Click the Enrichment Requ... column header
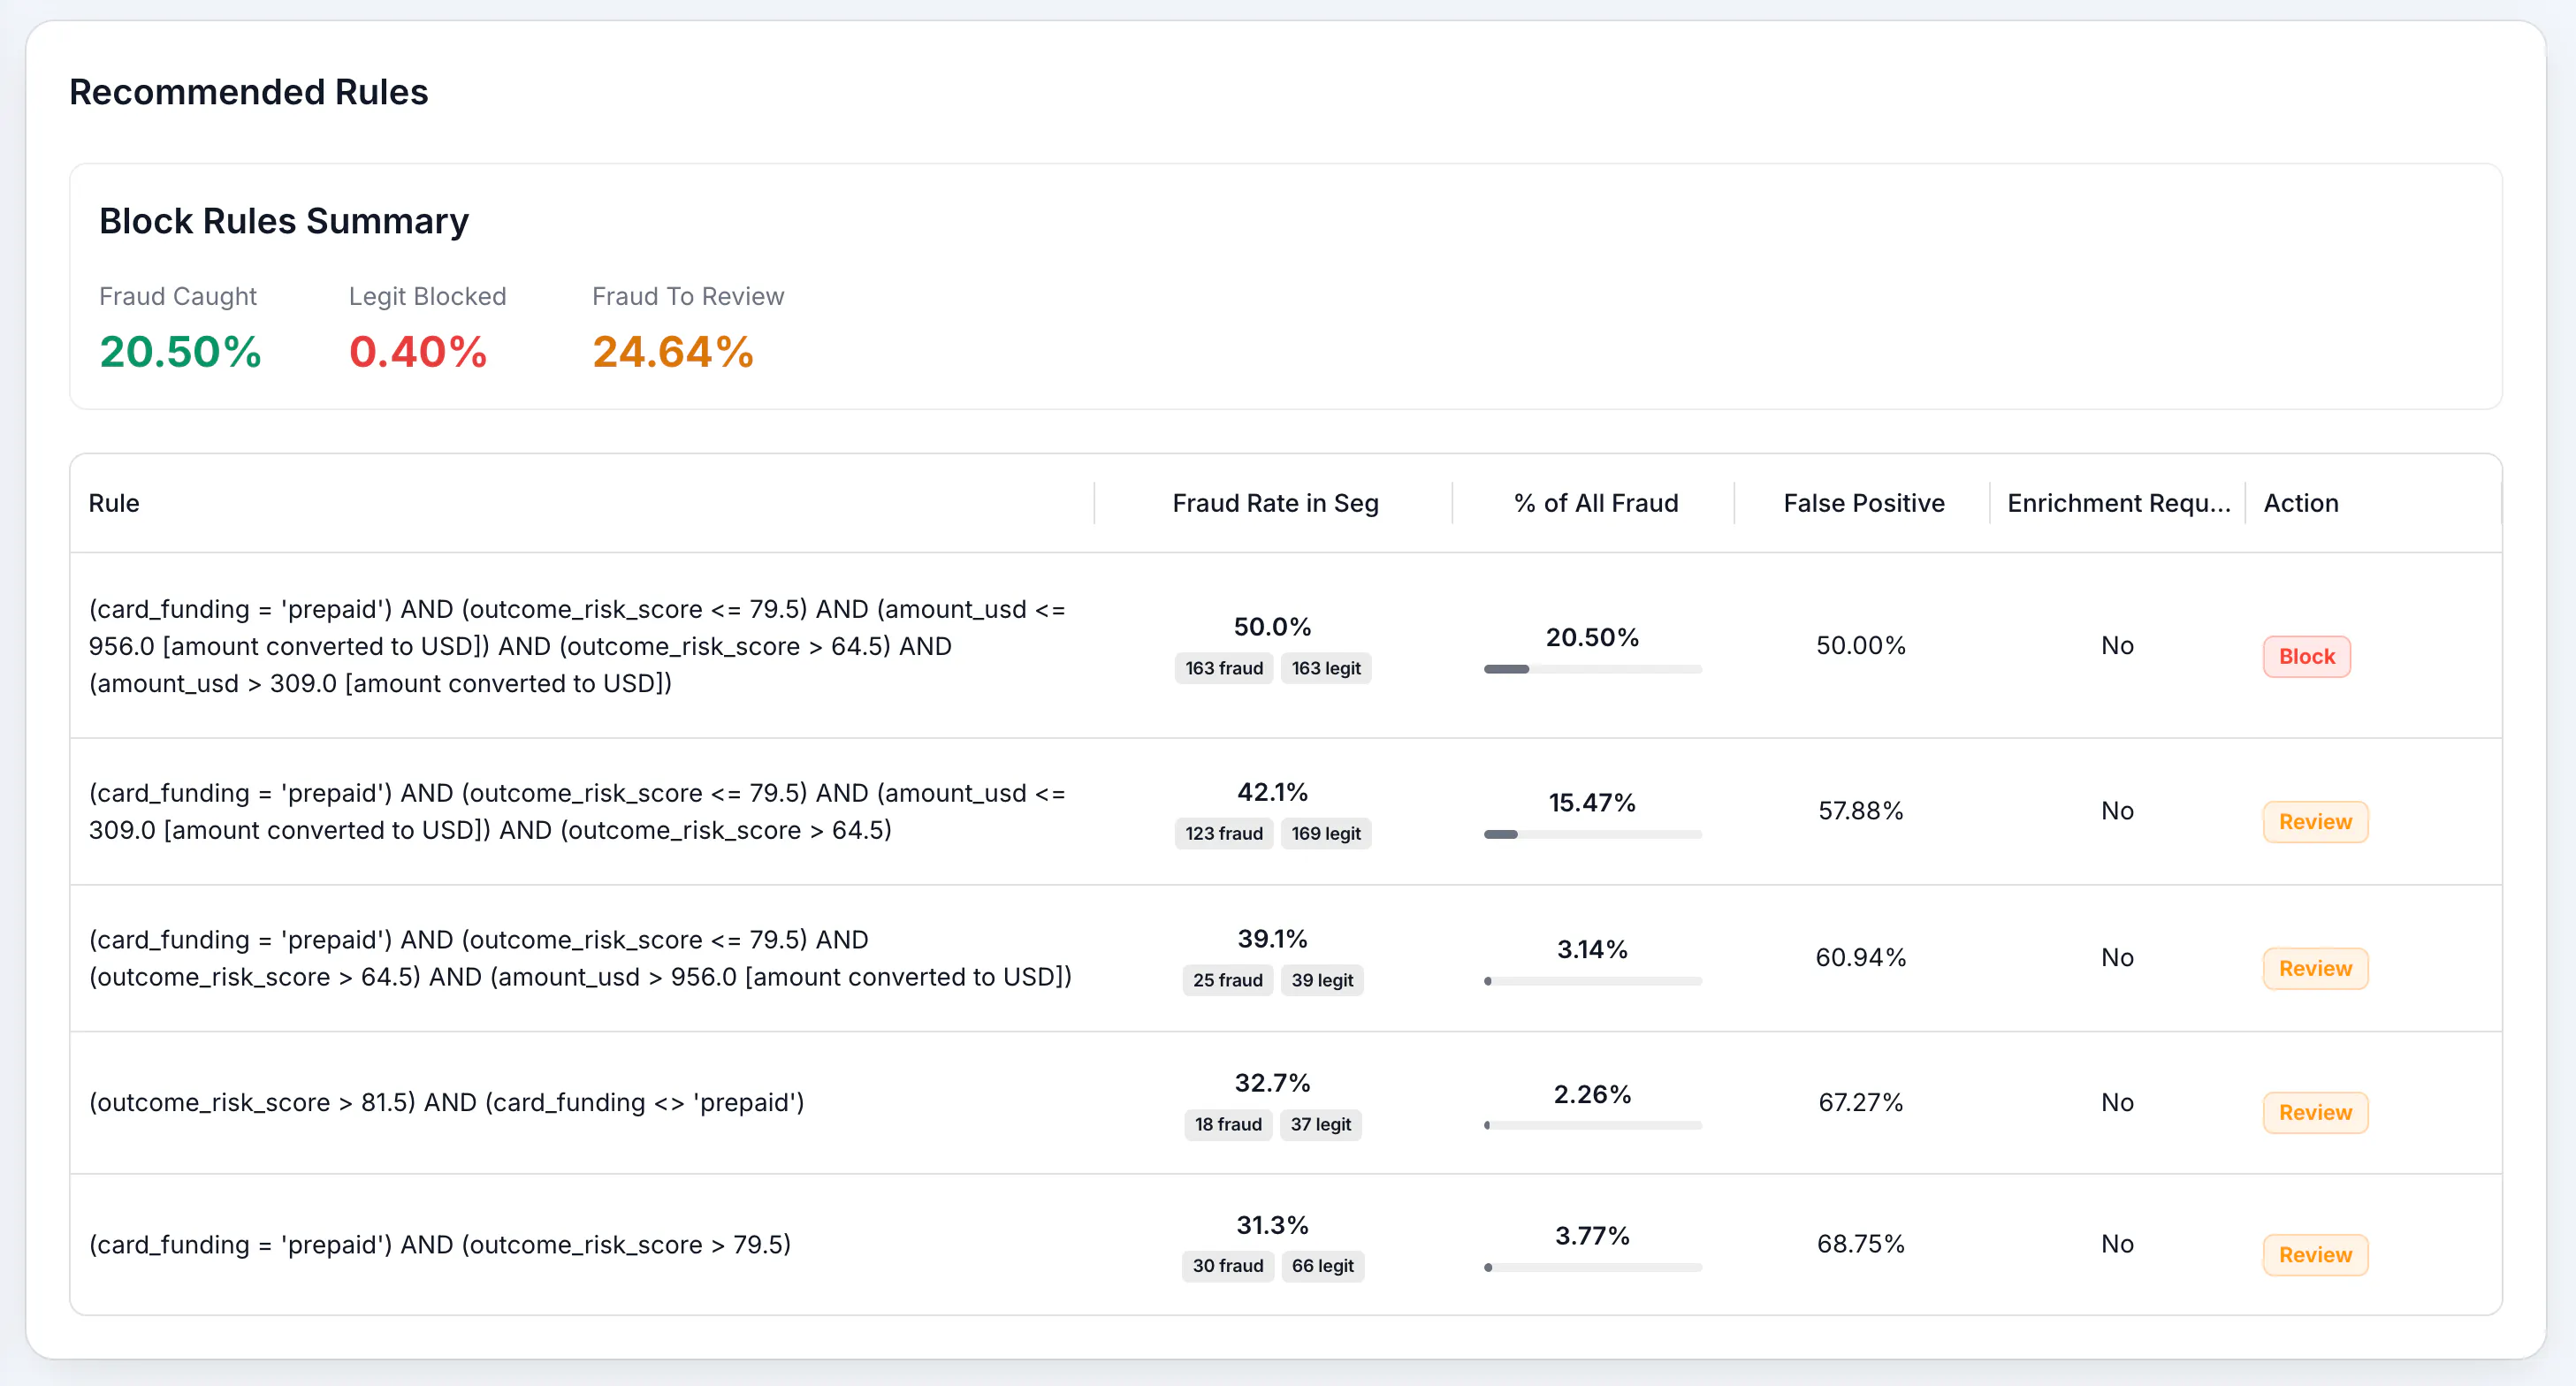 tap(2118, 503)
